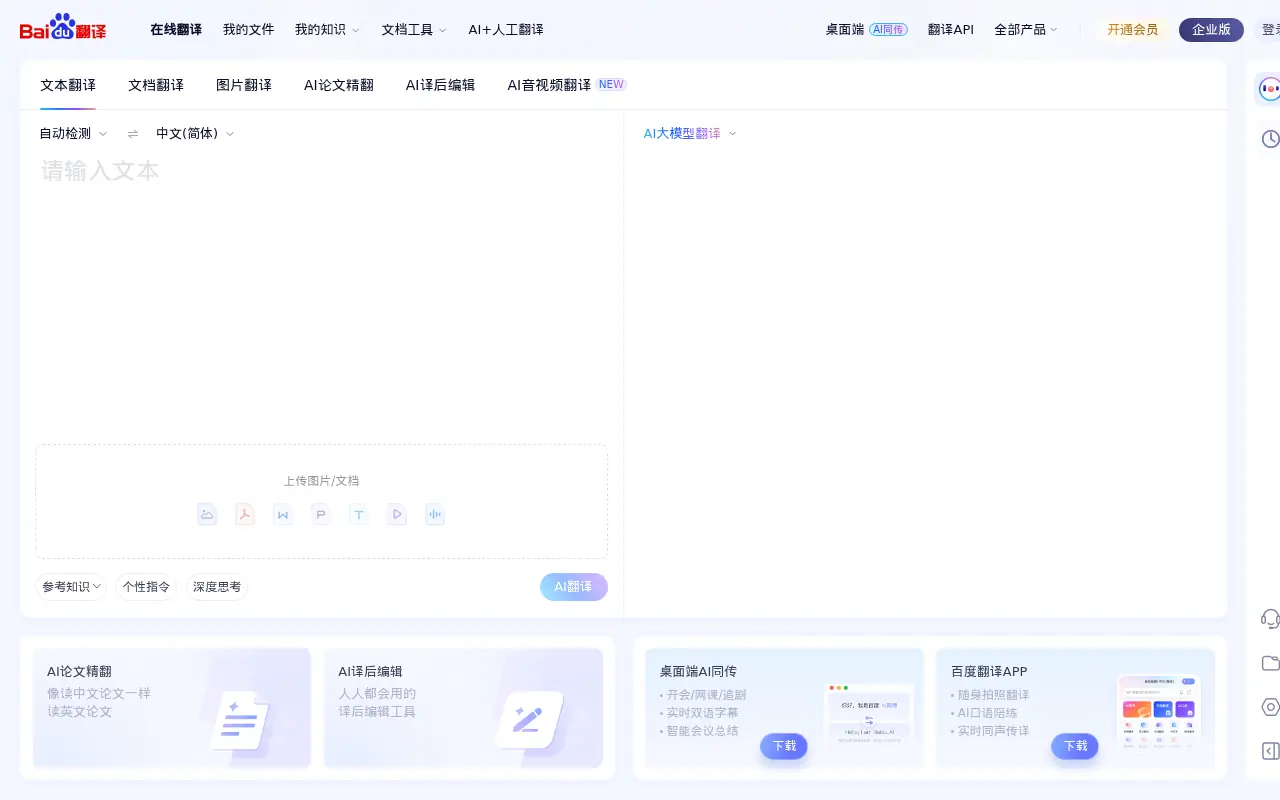Screen dimensions: 1280x800
Task: Open the settings gear icon in right sidebar
Action: pyautogui.click(x=1270, y=707)
